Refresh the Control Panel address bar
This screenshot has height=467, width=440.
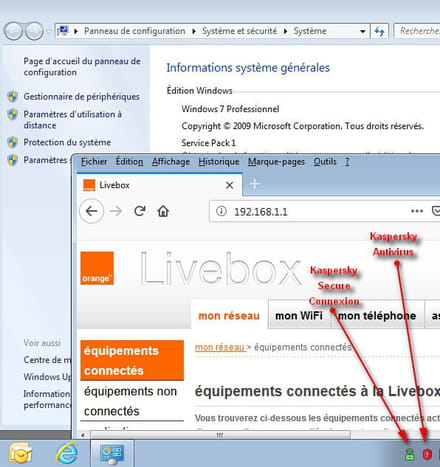(x=379, y=31)
